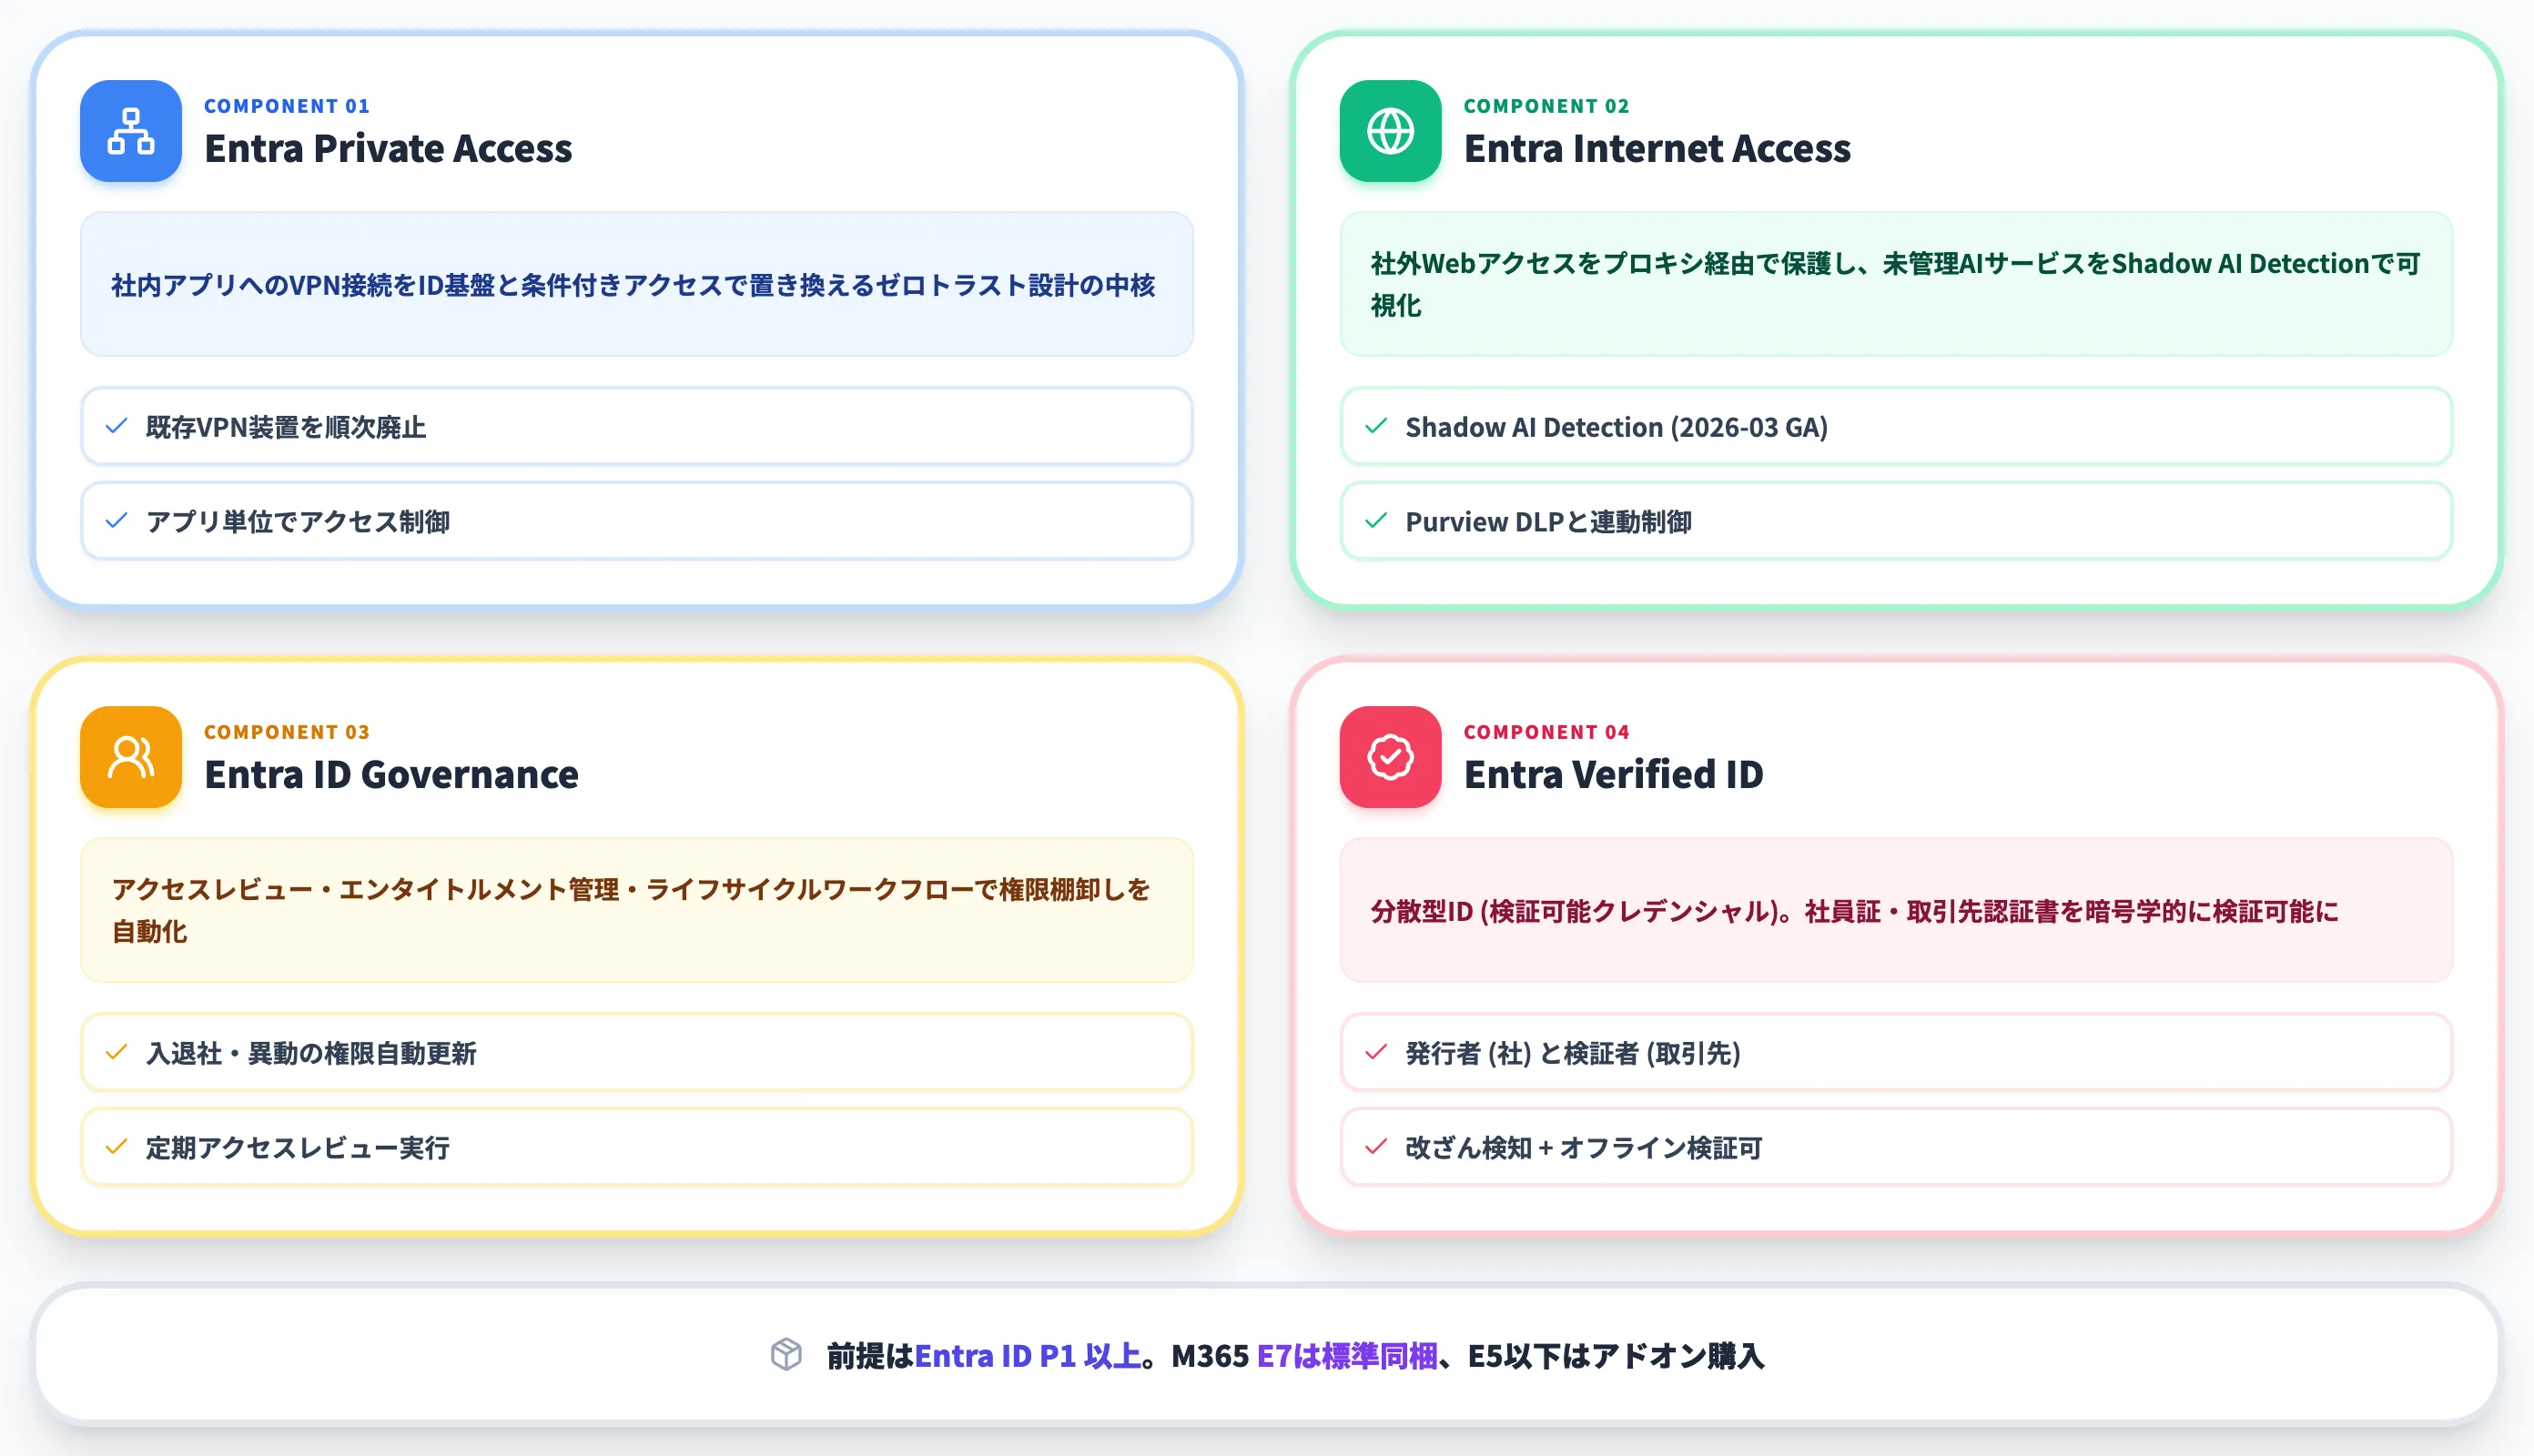Screen dimensions: 2534x1456
Task: Click the package box icon in the footer note
Action: [x=786, y=1355]
